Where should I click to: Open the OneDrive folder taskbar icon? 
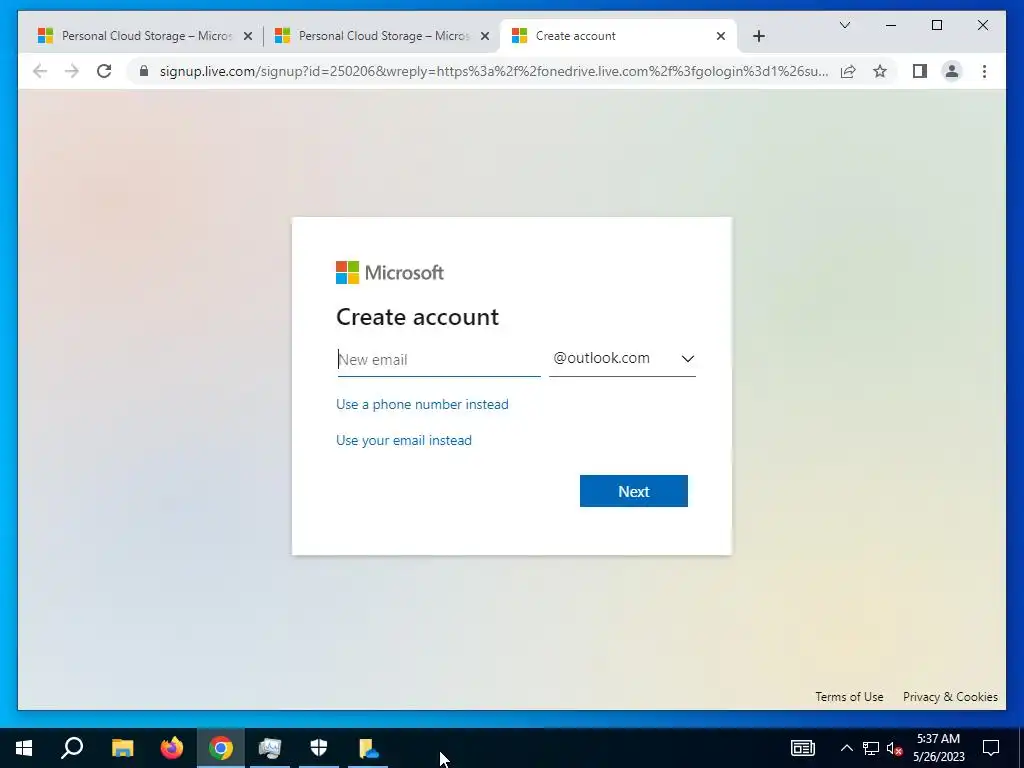coord(368,748)
